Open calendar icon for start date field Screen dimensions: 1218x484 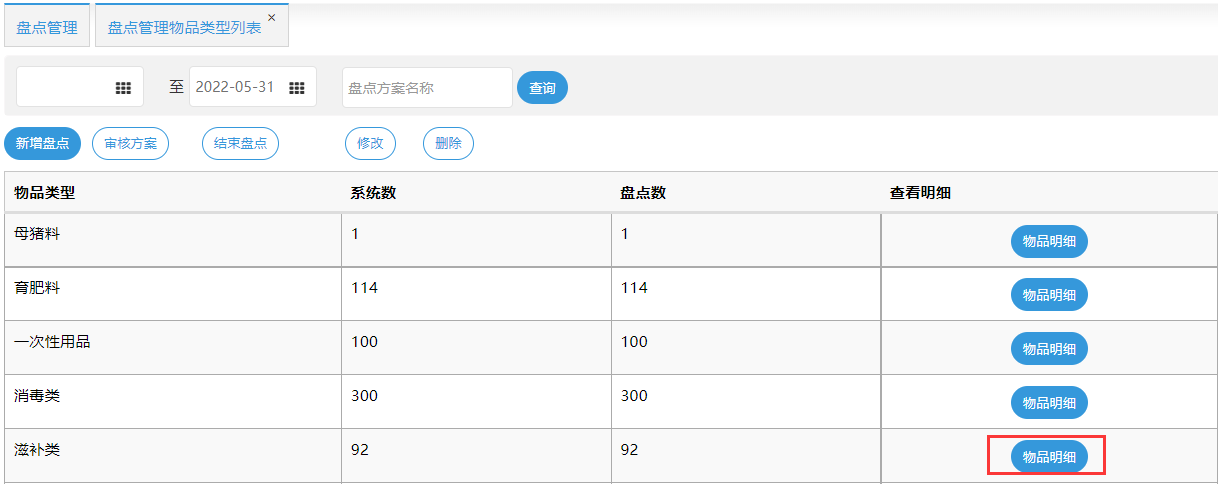click(x=123, y=88)
